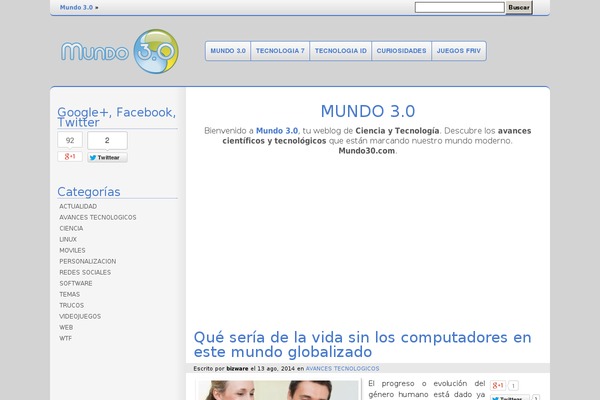Click the Mundo30.com bold text

coord(367,151)
